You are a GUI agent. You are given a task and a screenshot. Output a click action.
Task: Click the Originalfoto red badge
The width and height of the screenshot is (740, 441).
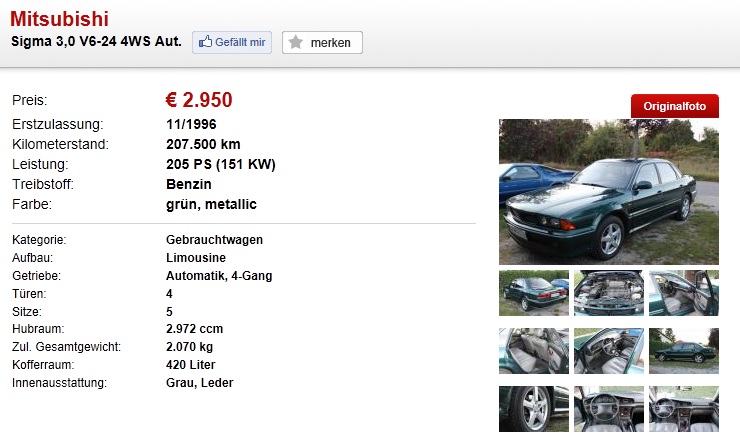click(x=675, y=106)
